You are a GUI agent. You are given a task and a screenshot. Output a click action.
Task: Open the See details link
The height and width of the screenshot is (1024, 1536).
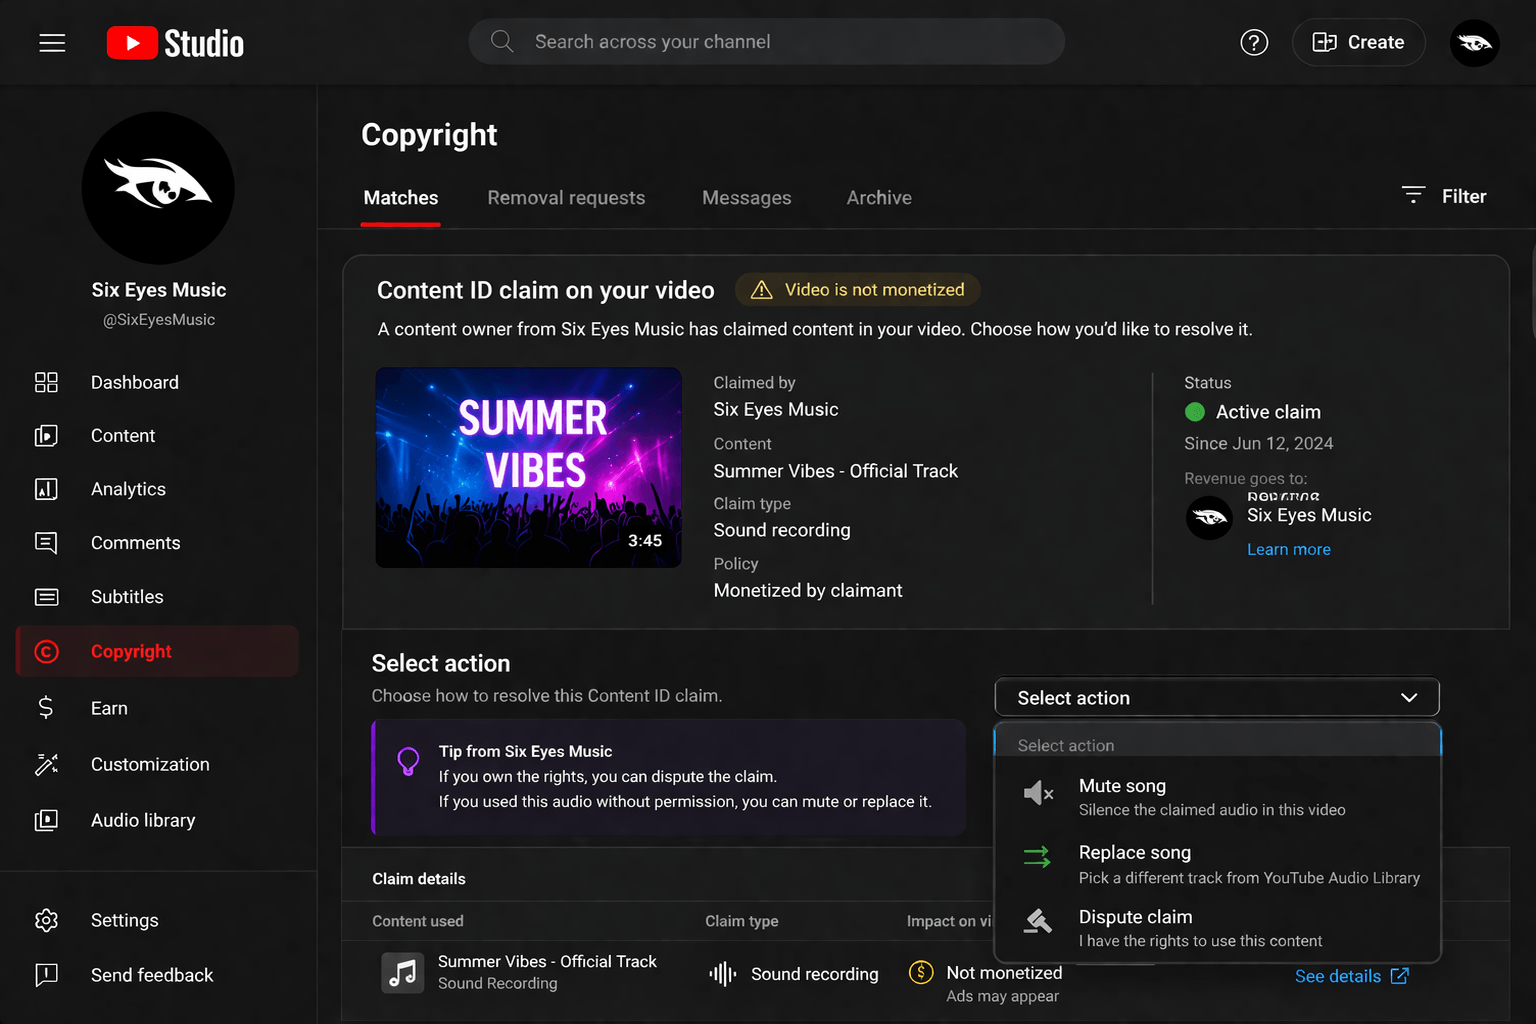pos(1351,976)
